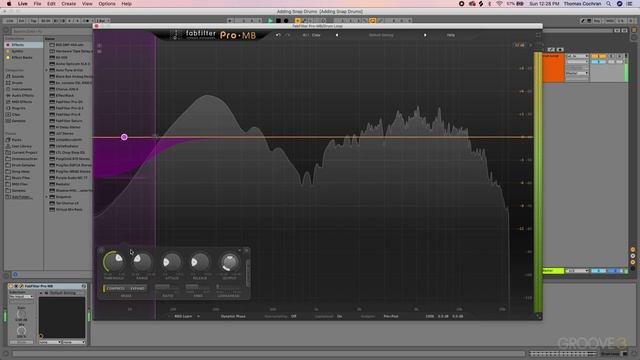Select the Effects collection in browser
Screen dimensions: 640x360
(x=24, y=45)
